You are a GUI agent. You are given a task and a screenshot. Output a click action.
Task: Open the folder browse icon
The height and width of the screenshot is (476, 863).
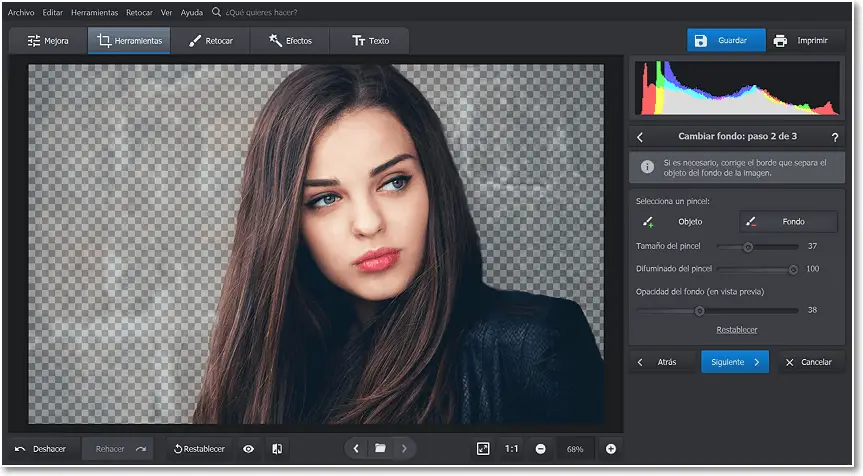[380, 448]
